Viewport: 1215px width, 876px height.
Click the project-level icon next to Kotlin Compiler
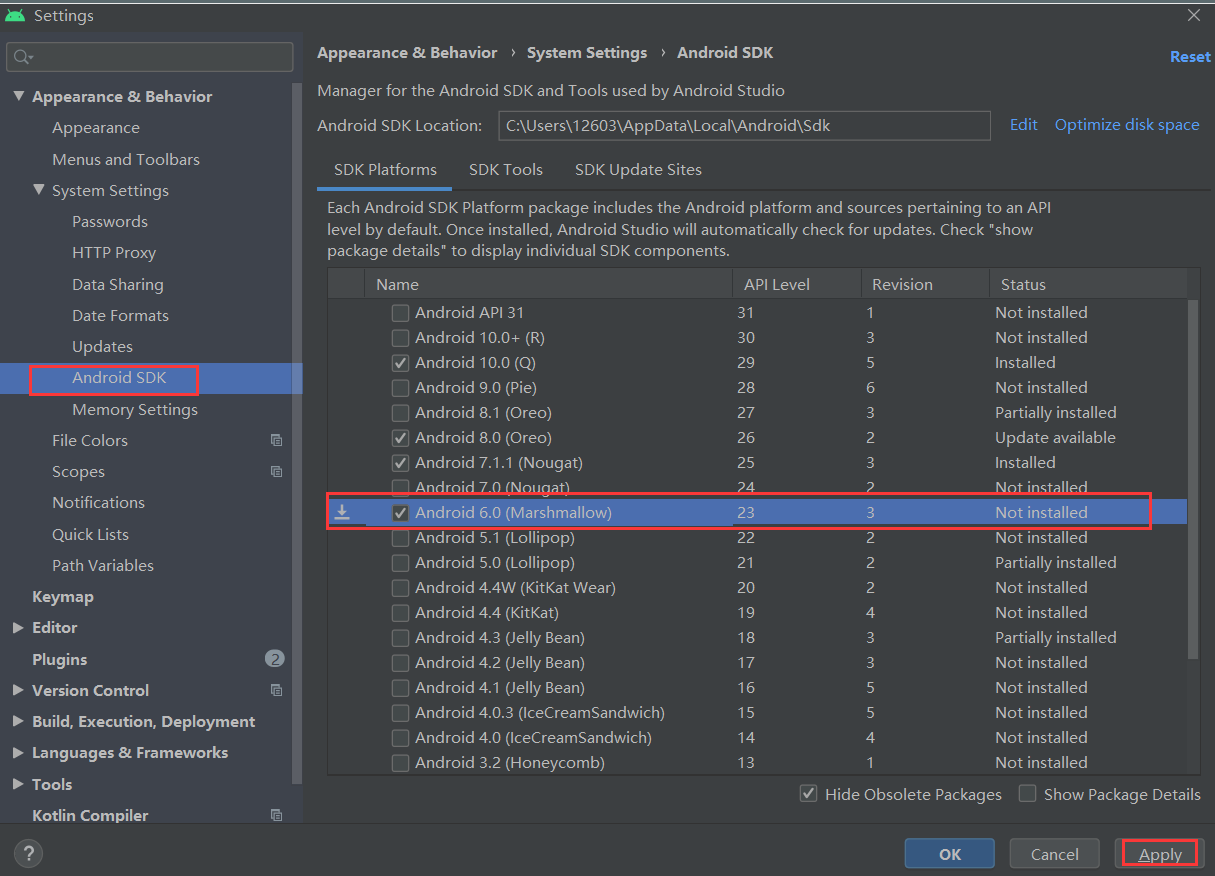click(277, 815)
